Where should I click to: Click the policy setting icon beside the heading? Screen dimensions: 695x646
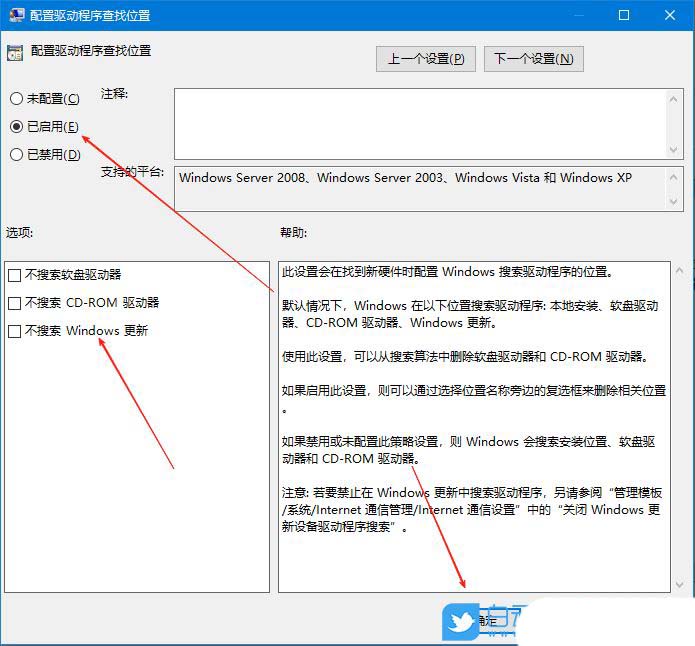click(x=15, y=52)
